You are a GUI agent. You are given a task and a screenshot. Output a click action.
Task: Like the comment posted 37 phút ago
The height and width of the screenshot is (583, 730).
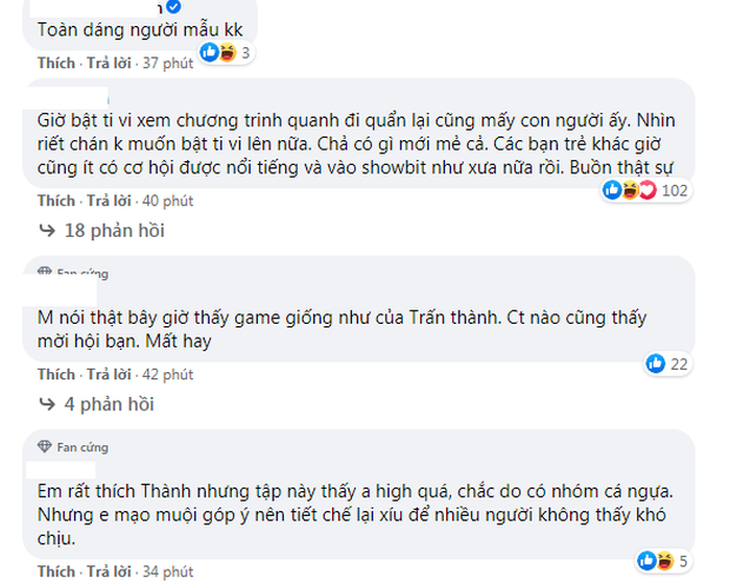click(56, 63)
